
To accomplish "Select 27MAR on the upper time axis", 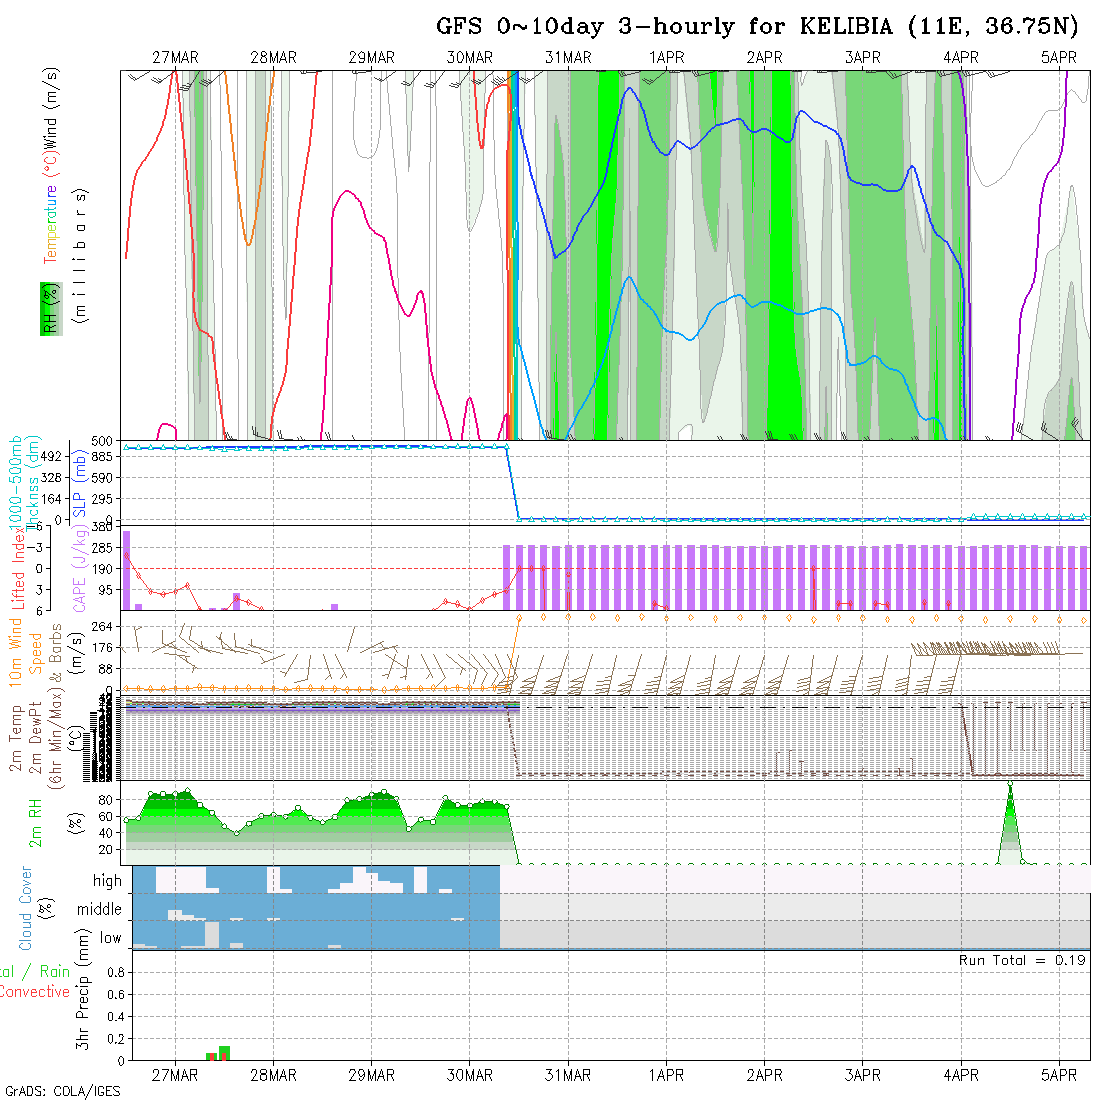I will click(x=175, y=58).
